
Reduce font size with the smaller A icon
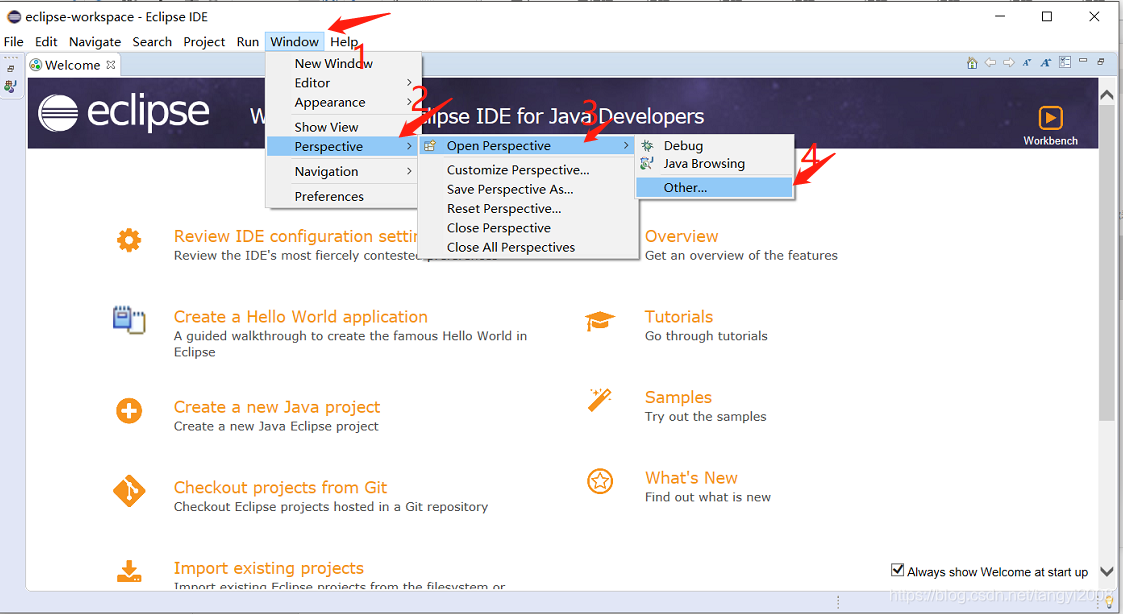pos(1026,63)
